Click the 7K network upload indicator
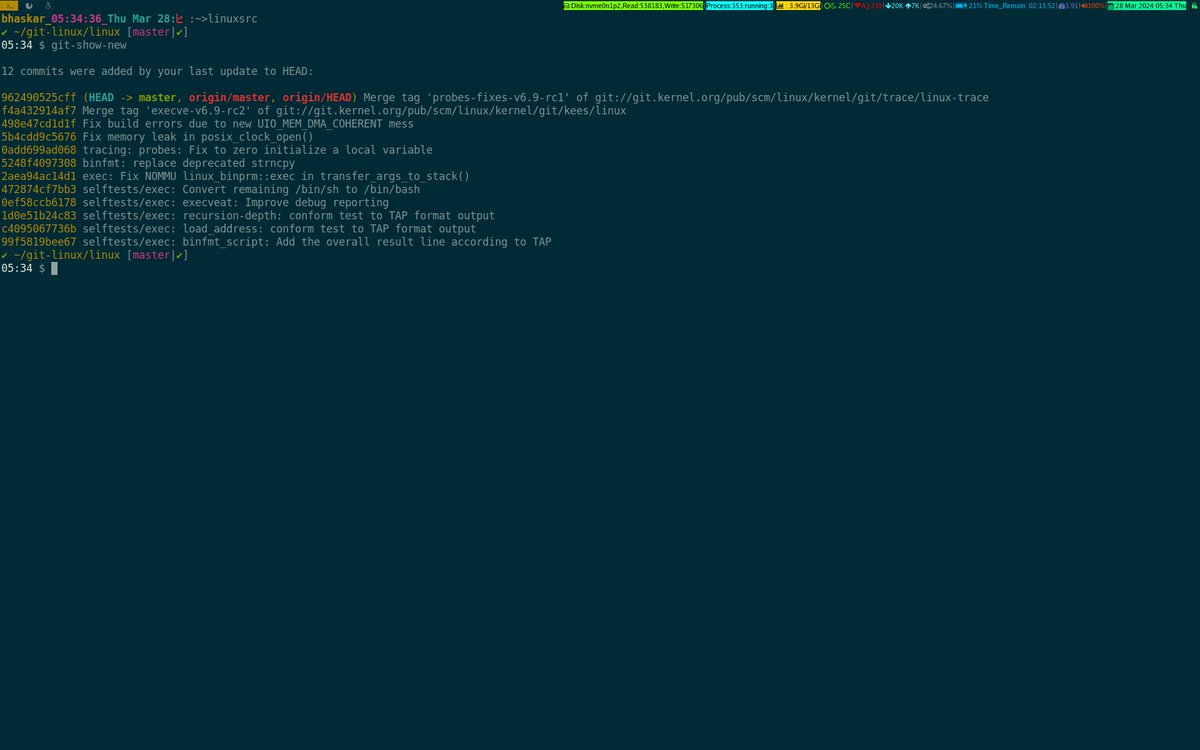 click(913, 6)
